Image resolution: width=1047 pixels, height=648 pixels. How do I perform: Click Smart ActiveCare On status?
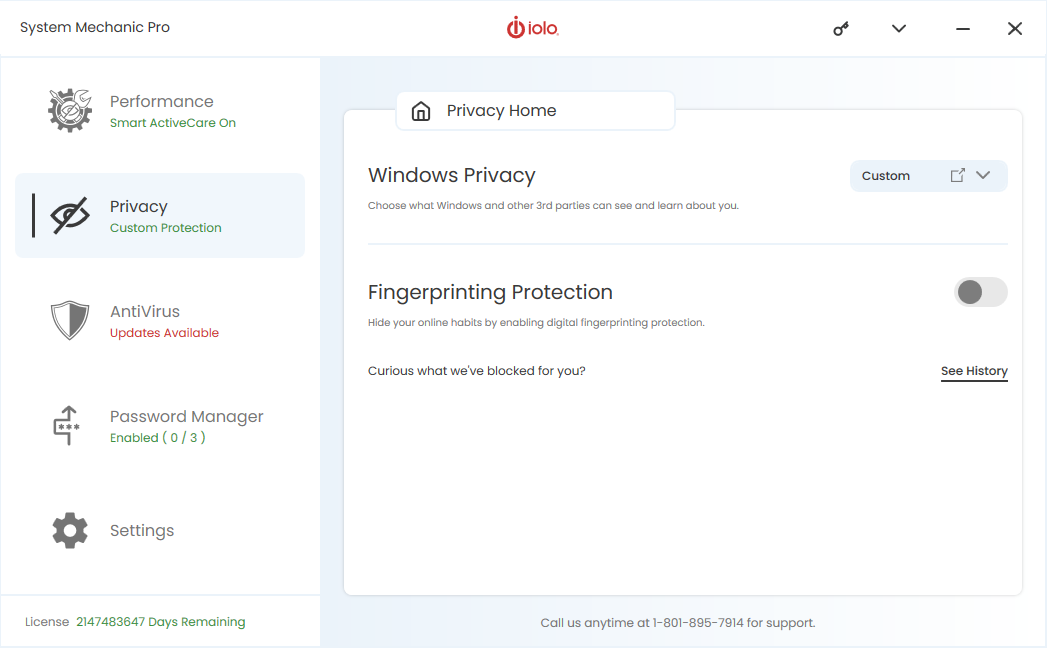point(173,123)
